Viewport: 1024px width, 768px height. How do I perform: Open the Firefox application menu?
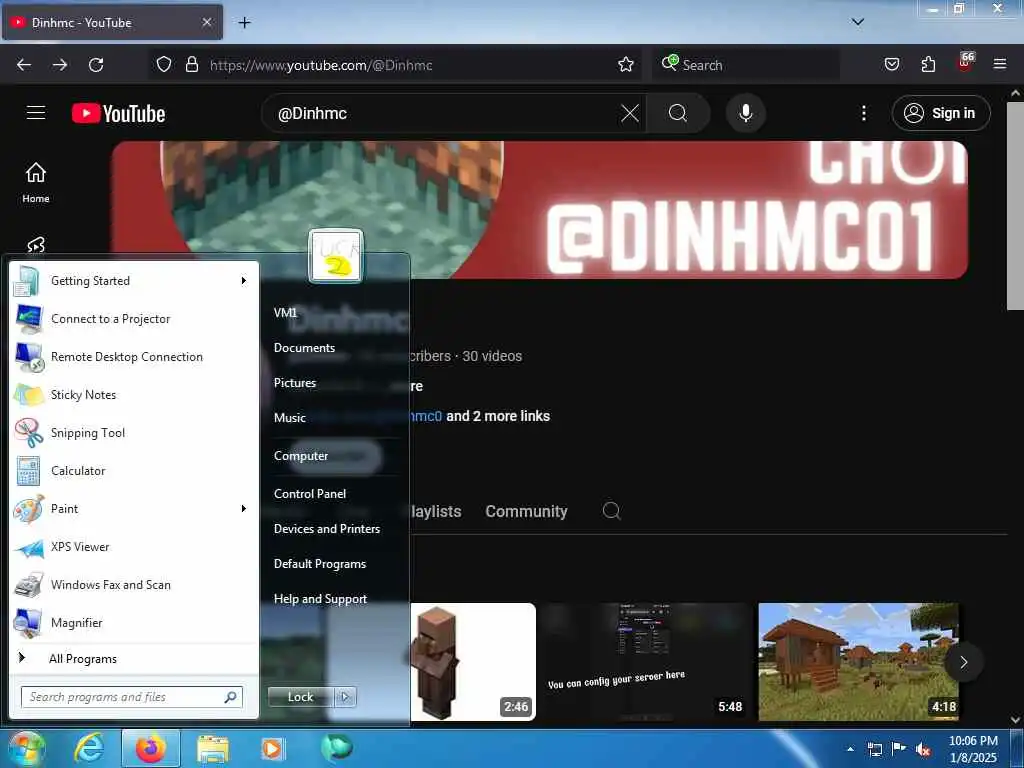[1000, 65]
